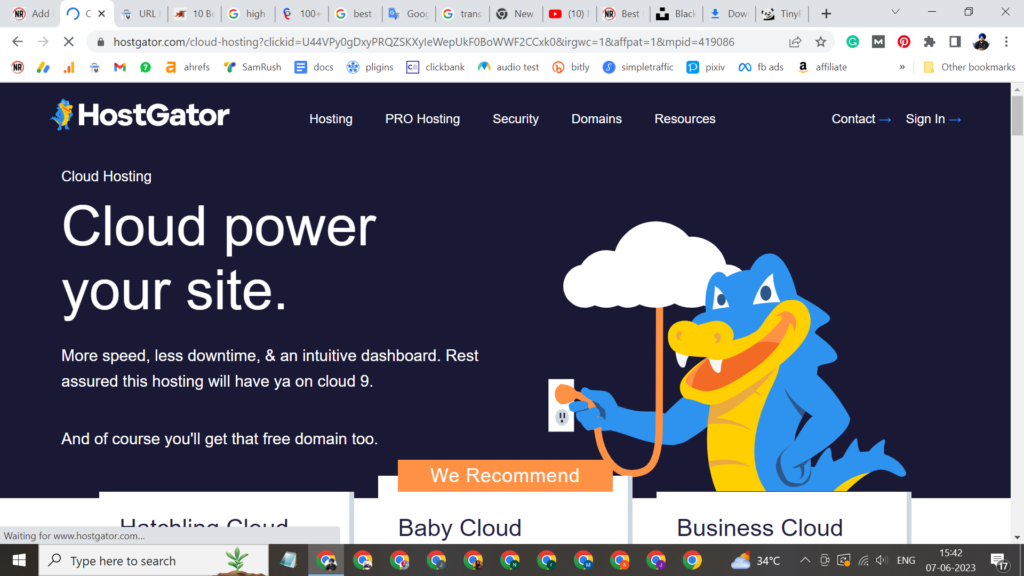Open the Grammarly extension icon
The image size is (1024, 576).
tap(852, 42)
